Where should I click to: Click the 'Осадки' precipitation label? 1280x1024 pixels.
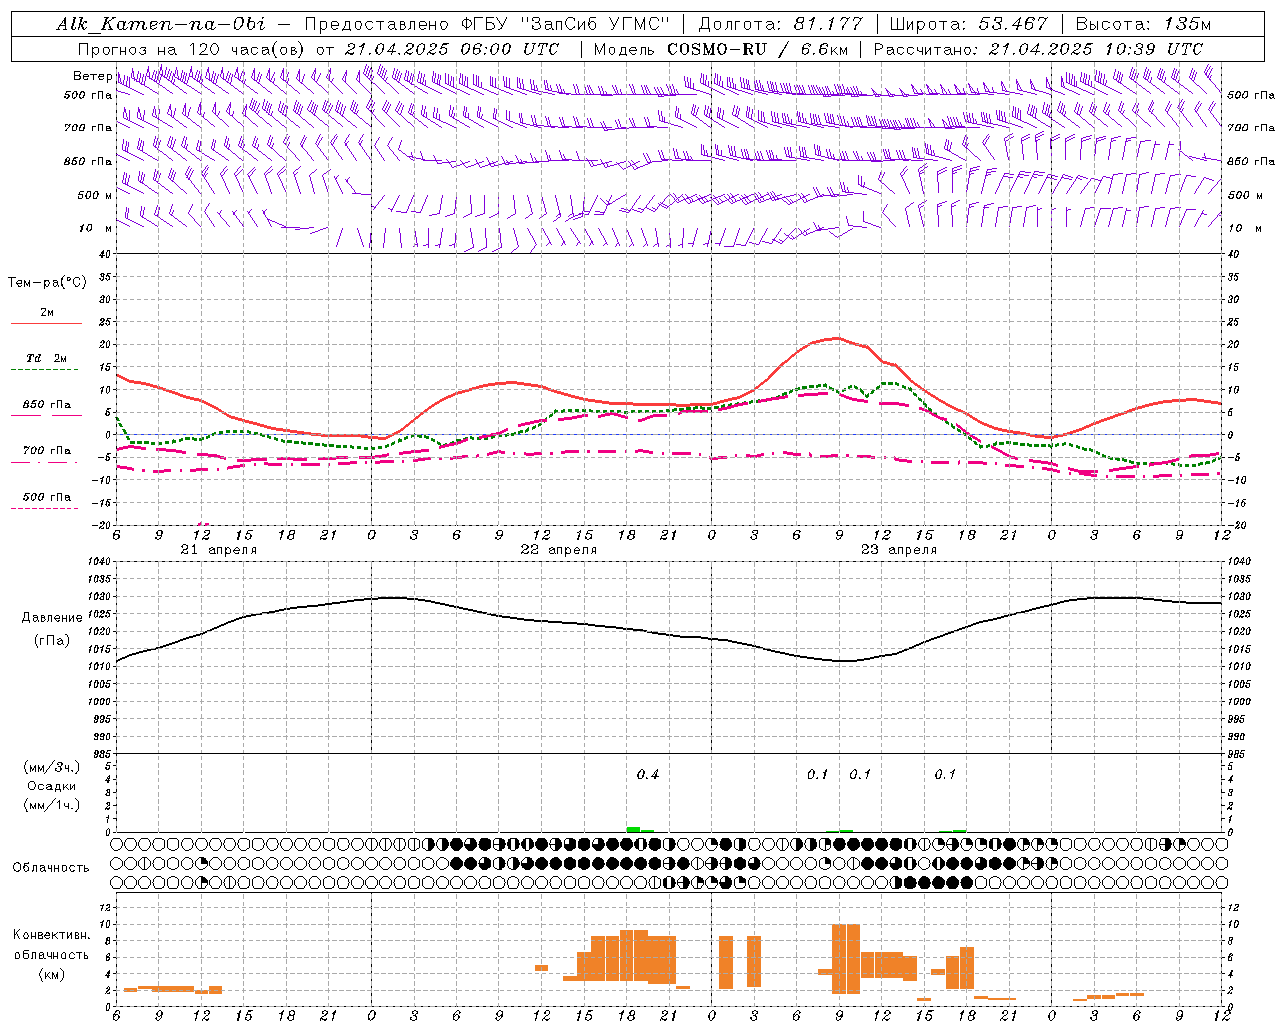click(x=51, y=786)
